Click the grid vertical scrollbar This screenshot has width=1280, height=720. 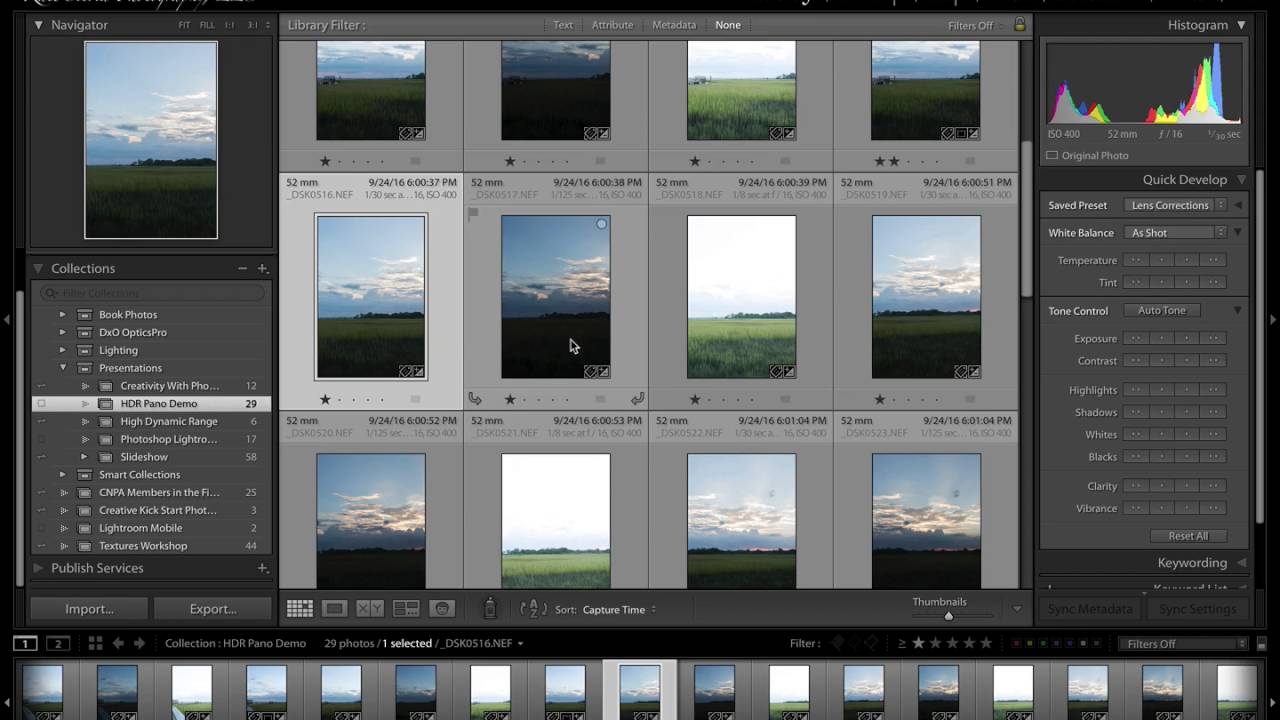[x=1026, y=217]
